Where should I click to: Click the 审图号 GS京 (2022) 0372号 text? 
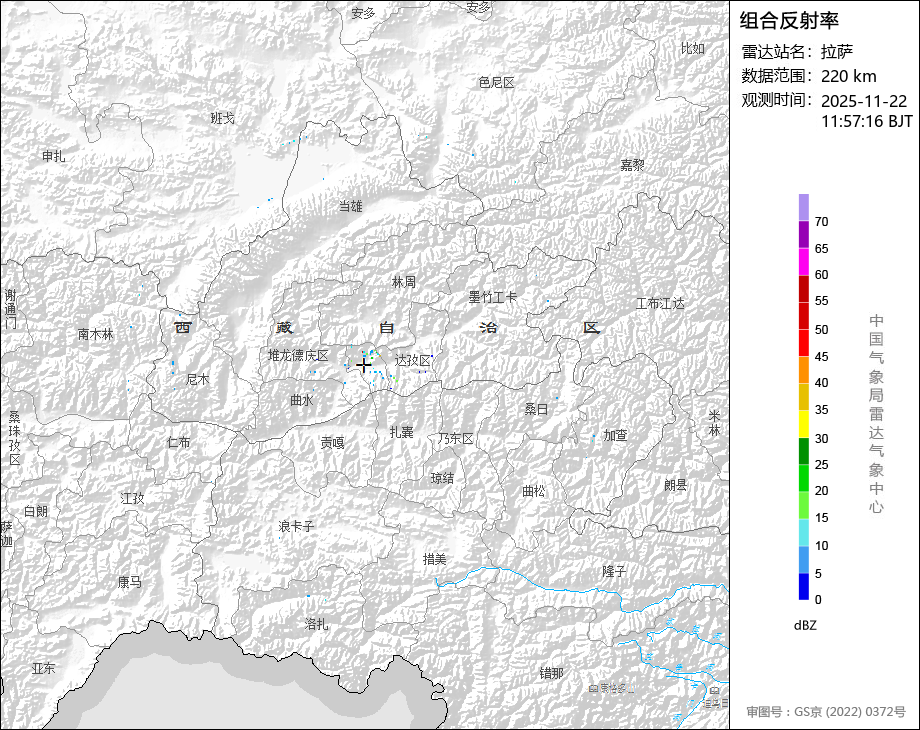click(x=826, y=711)
